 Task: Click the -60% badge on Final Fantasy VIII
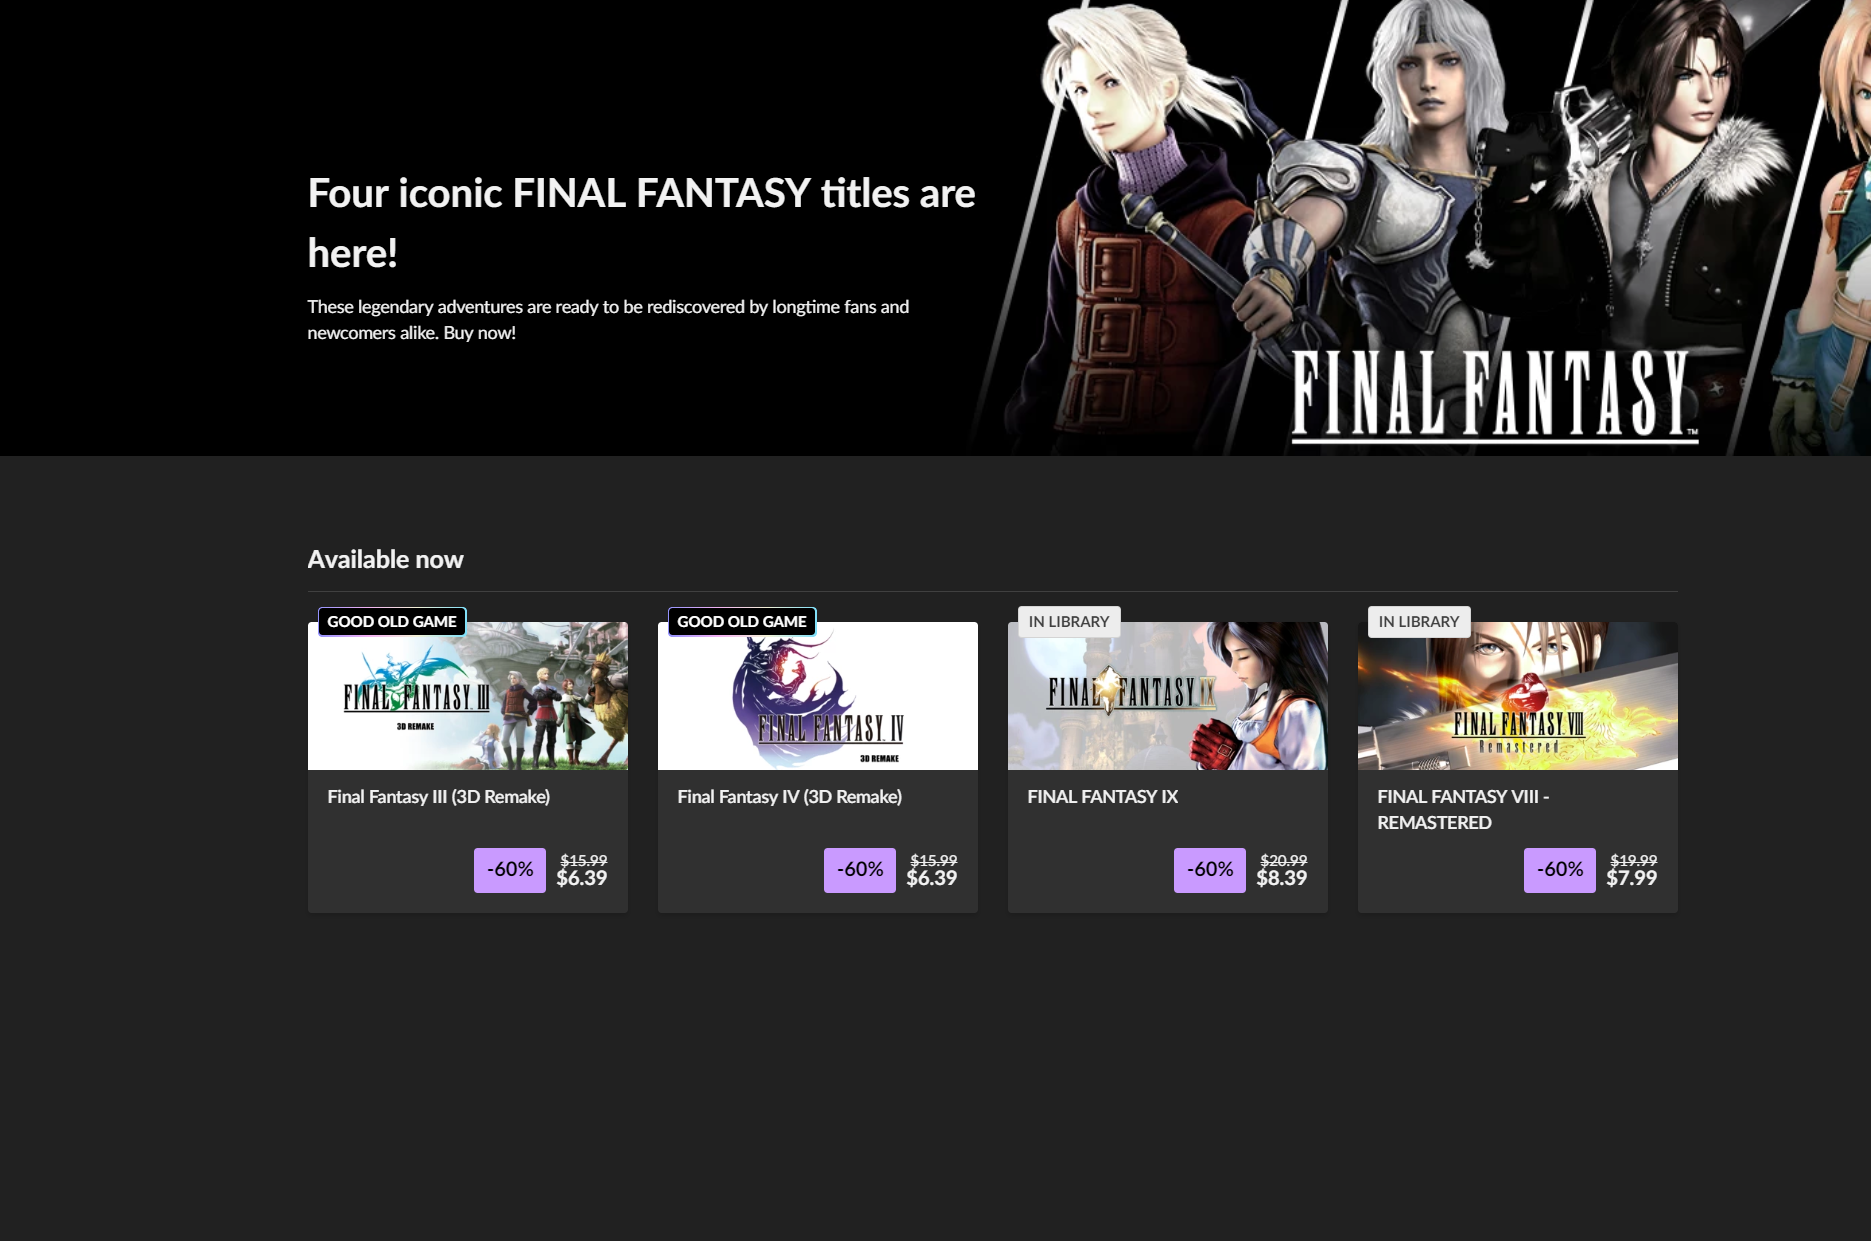(x=1560, y=870)
